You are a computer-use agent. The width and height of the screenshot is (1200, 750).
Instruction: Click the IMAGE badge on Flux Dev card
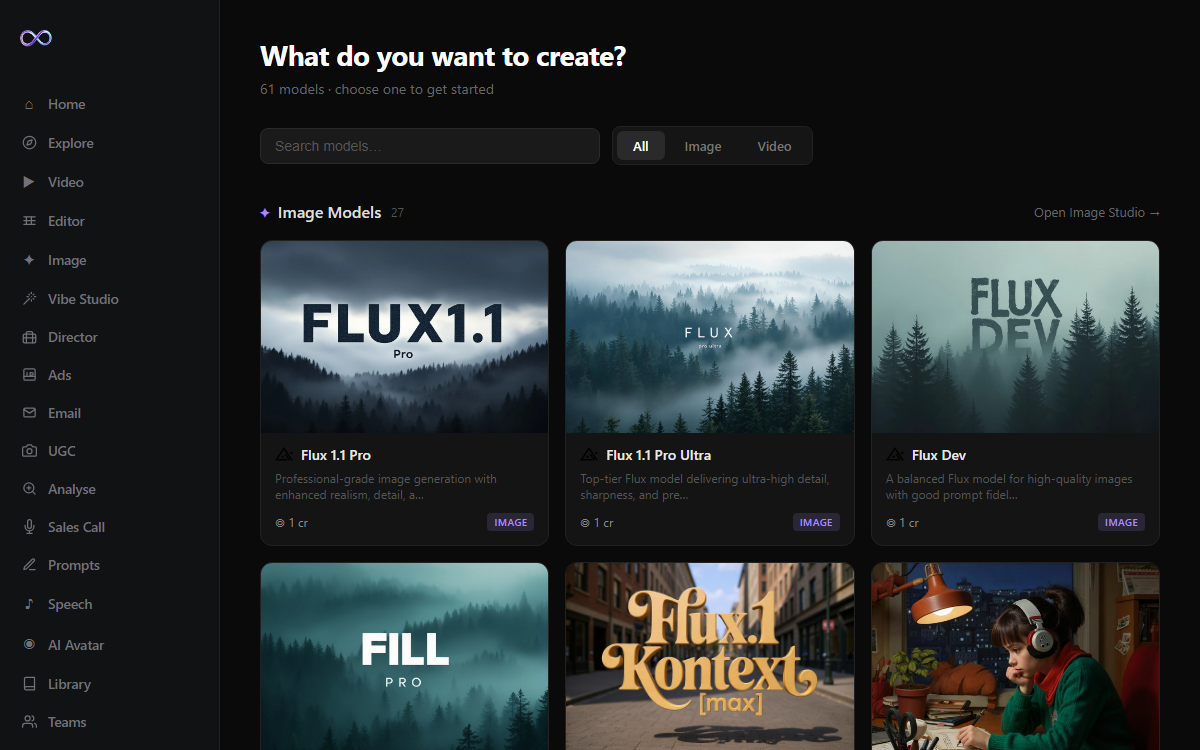(1121, 522)
